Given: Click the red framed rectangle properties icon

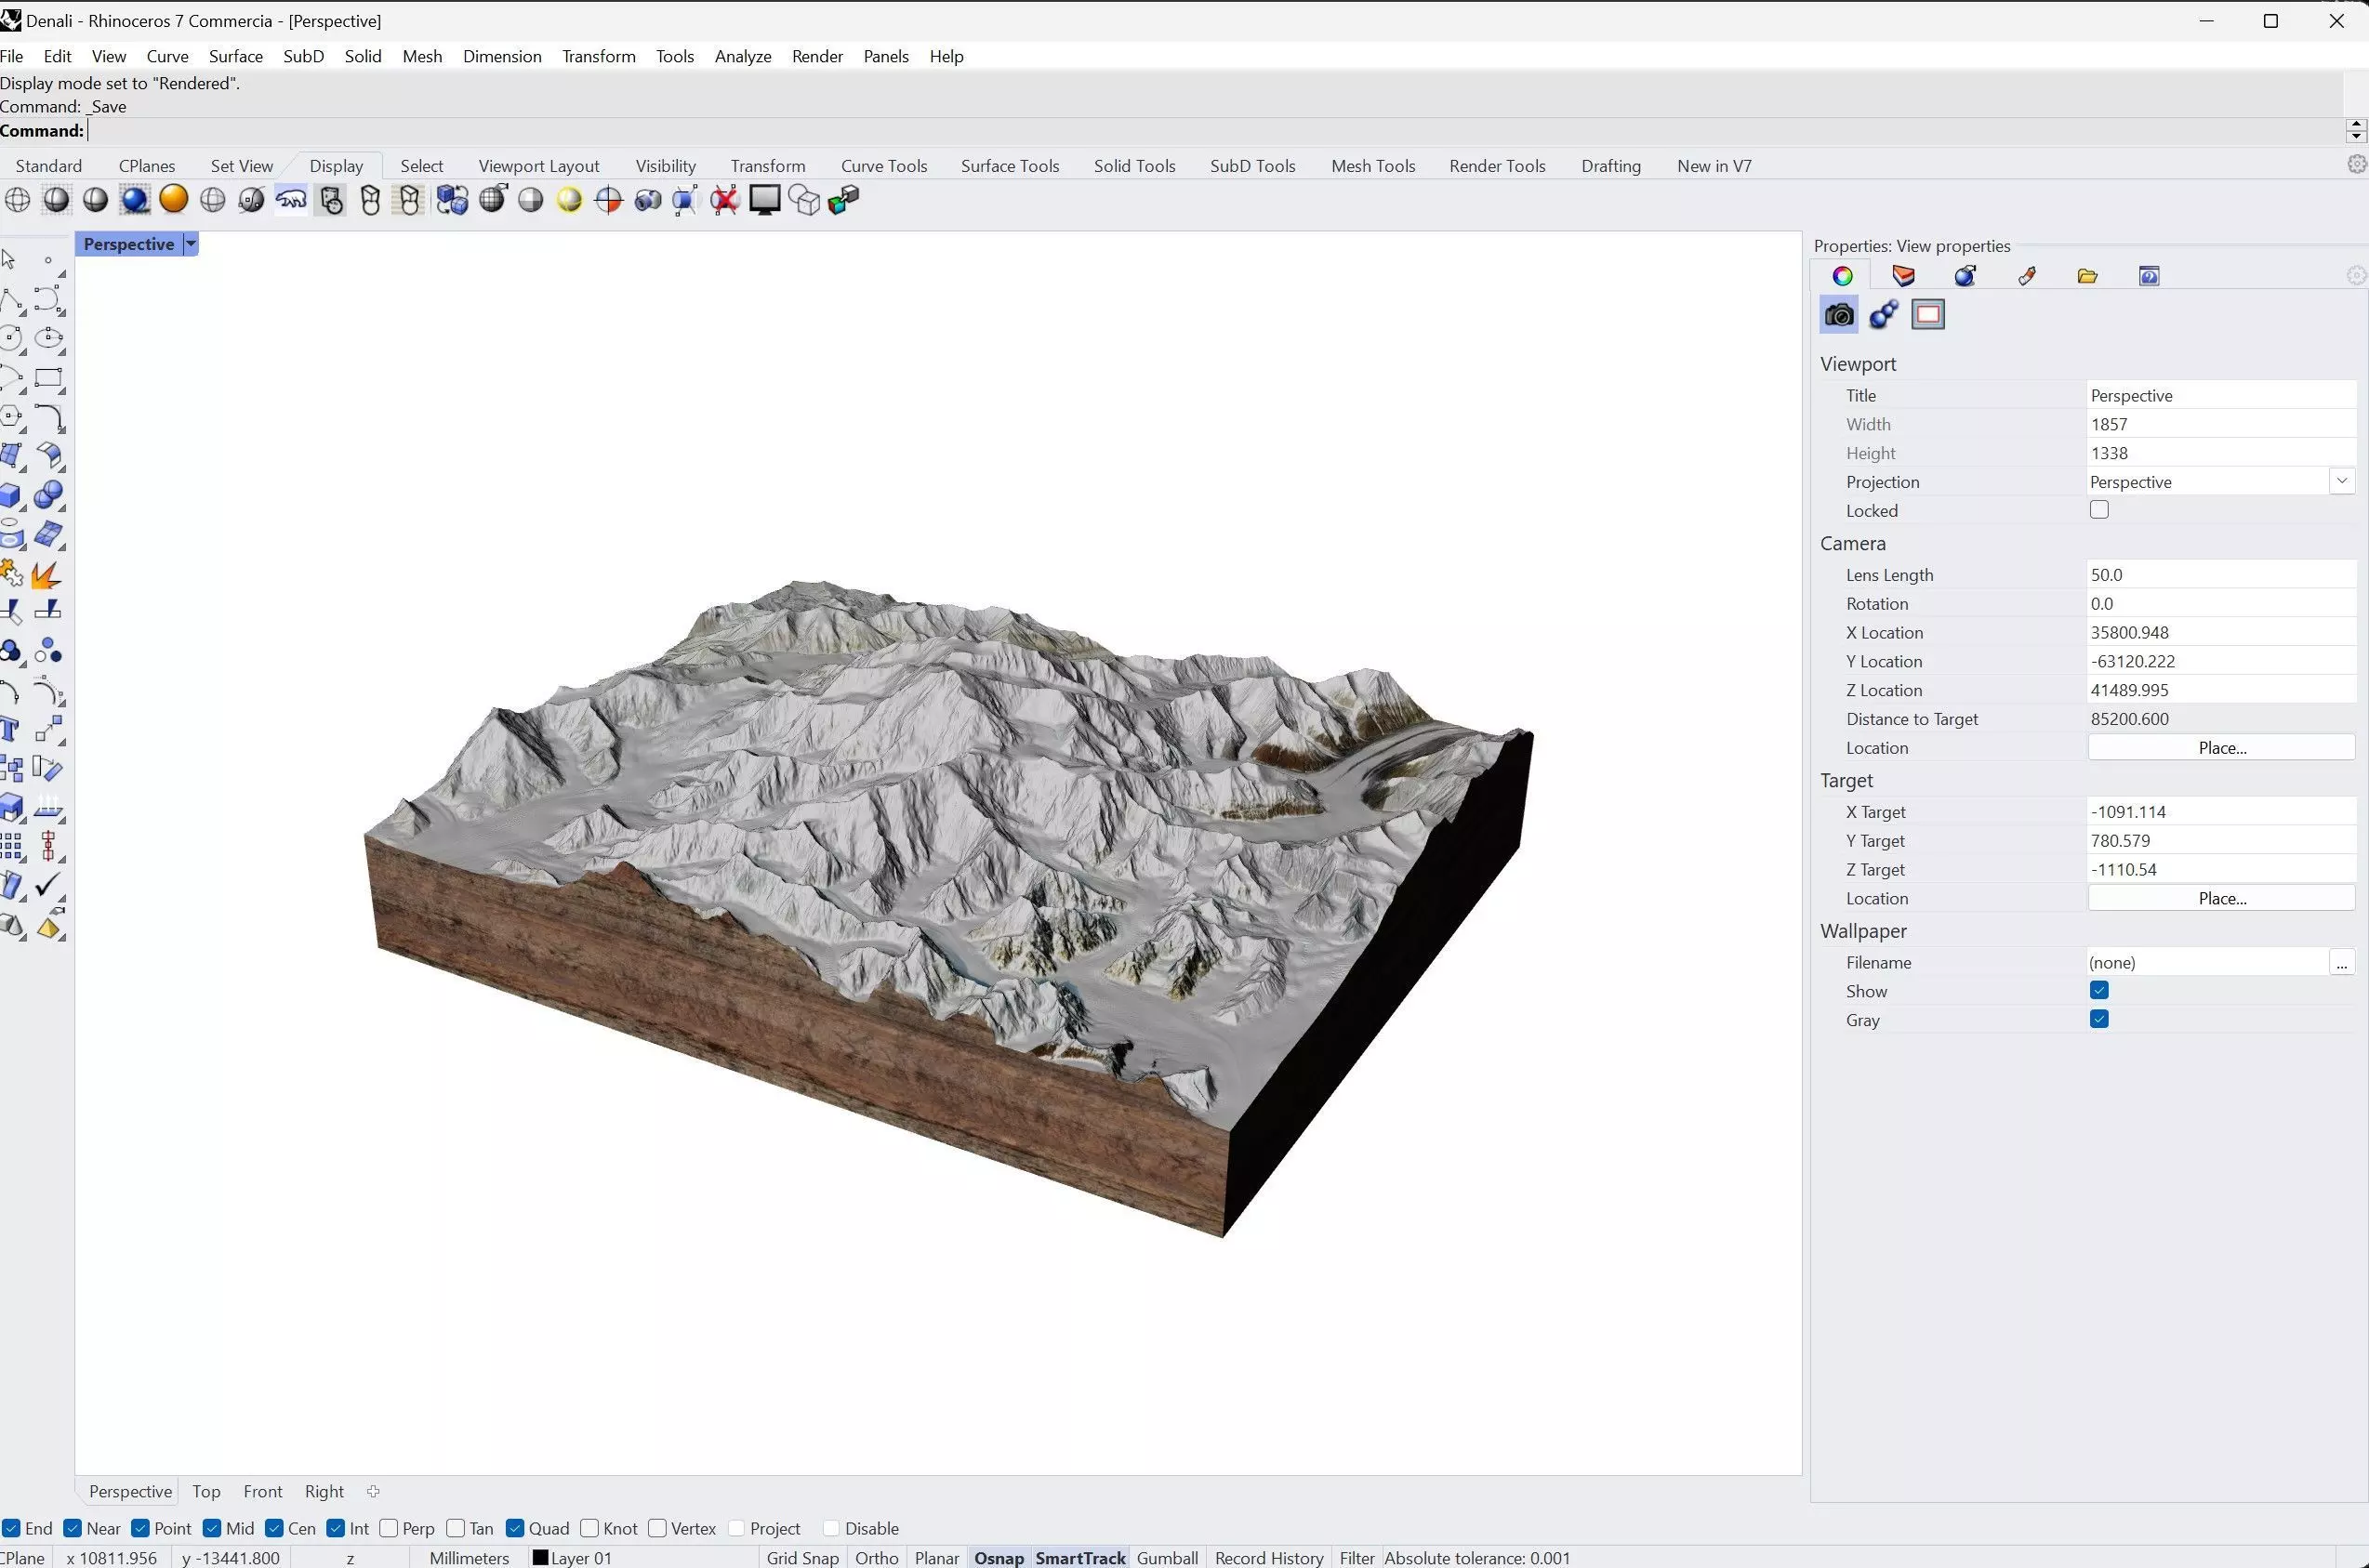Looking at the screenshot, I should tap(1928, 315).
